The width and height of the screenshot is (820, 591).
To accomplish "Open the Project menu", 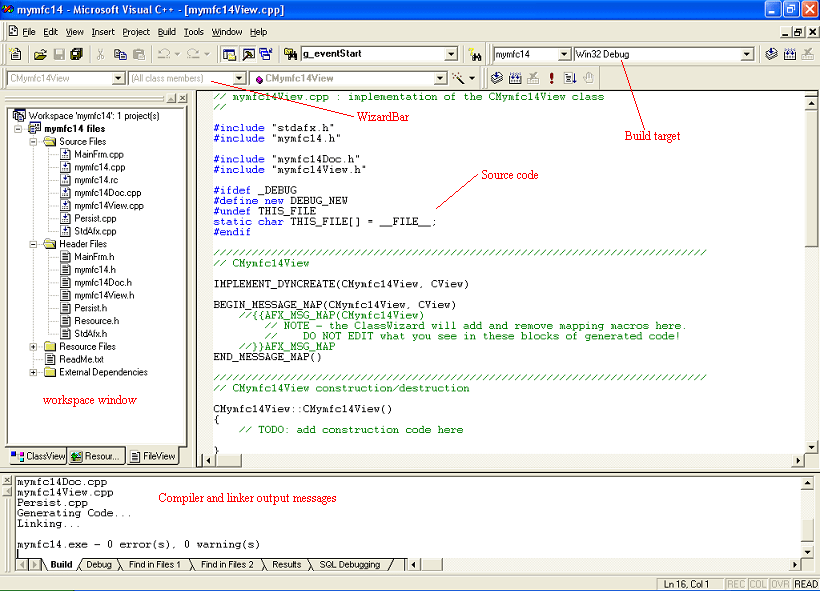I will coord(135,31).
